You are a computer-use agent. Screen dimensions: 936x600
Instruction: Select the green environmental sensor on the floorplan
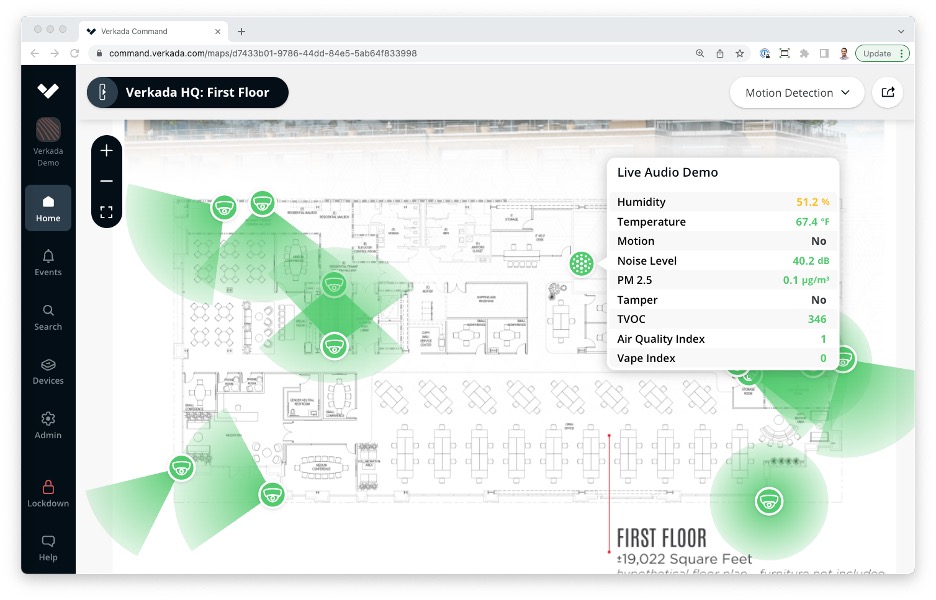(x=581, y=262)
